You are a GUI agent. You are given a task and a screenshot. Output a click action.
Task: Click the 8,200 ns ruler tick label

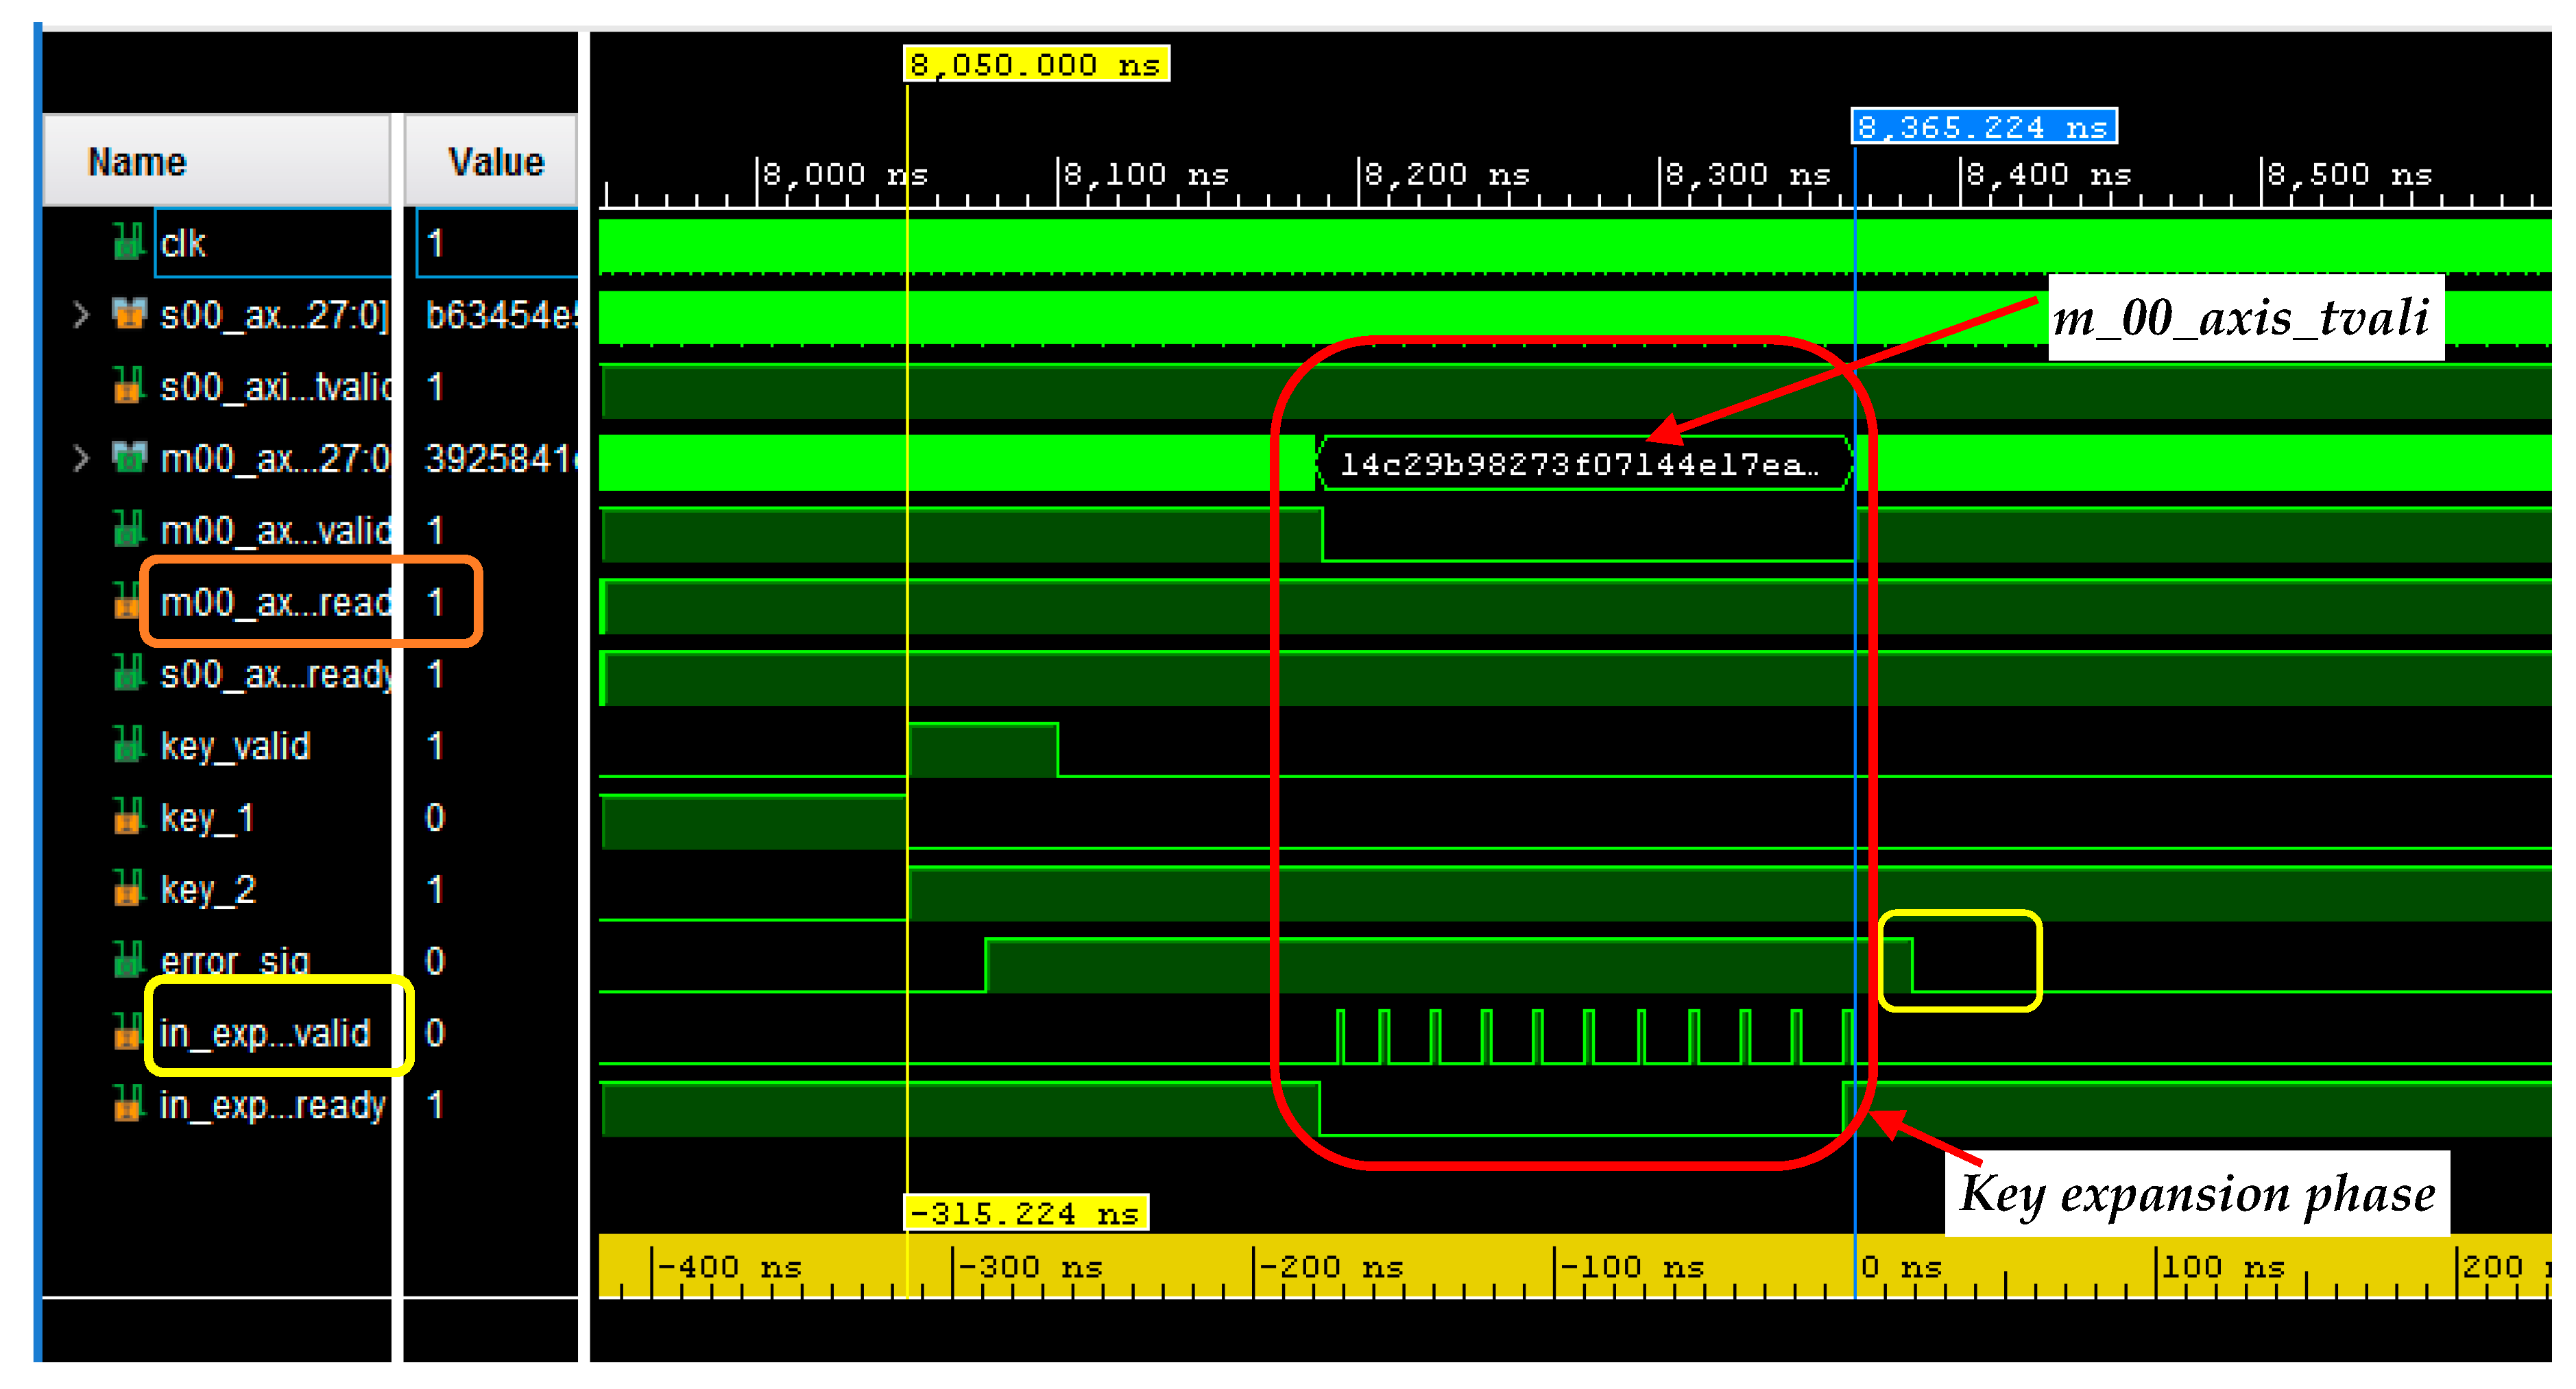click(x=1447, y=175)
